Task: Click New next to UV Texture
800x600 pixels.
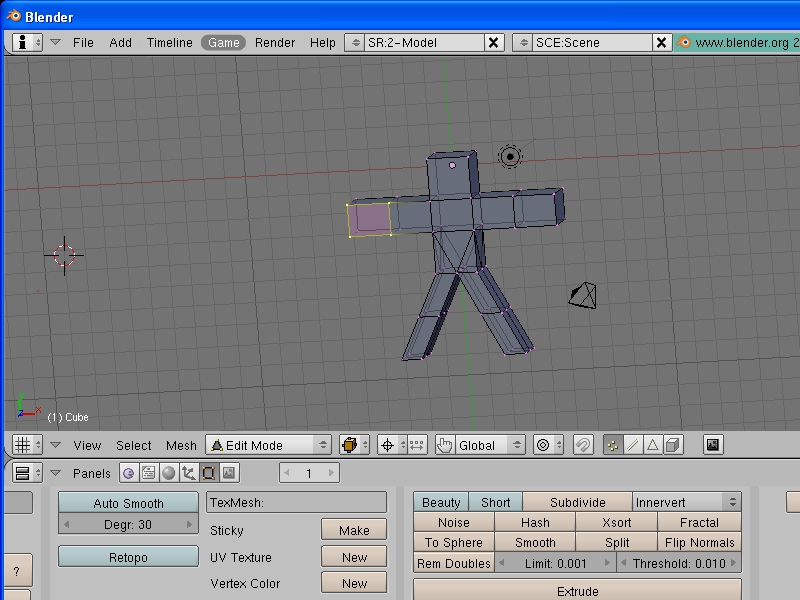Action: [354, 557]
